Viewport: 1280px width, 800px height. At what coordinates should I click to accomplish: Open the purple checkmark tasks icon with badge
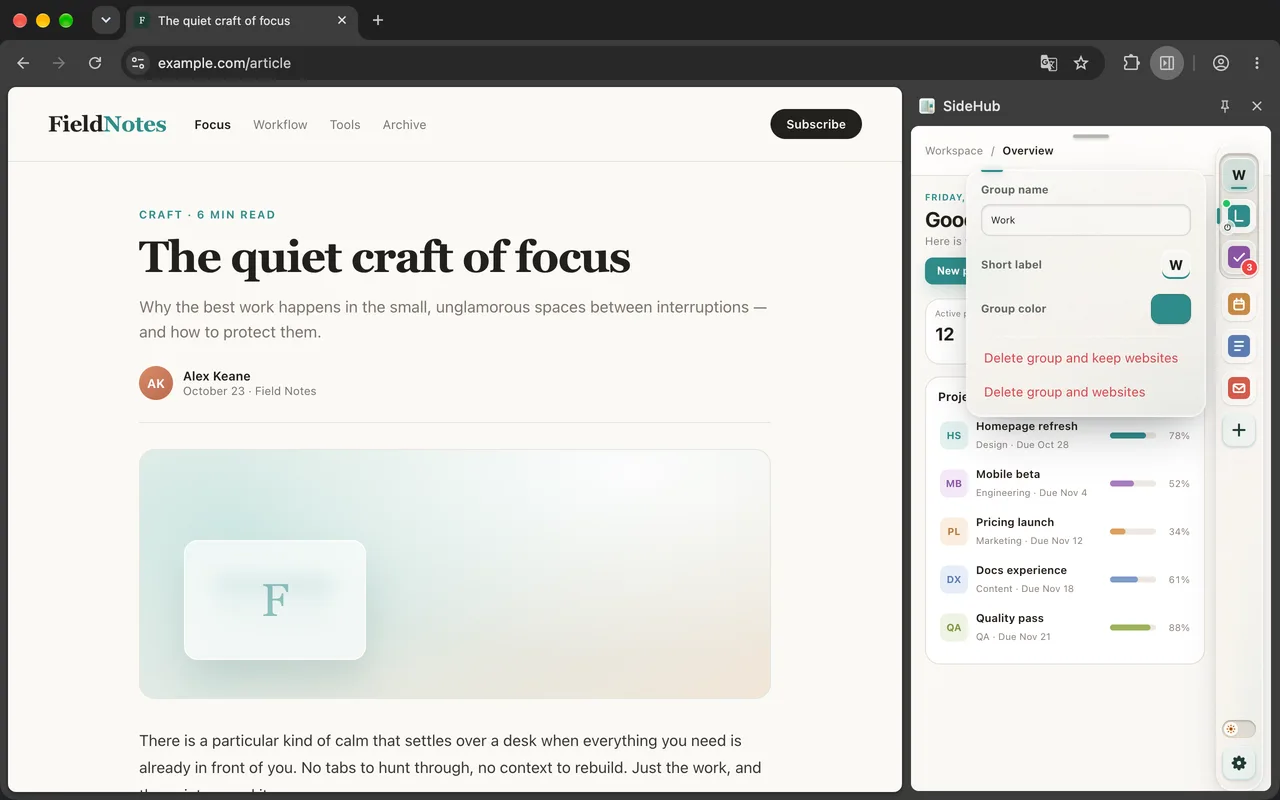[1239, 258]
